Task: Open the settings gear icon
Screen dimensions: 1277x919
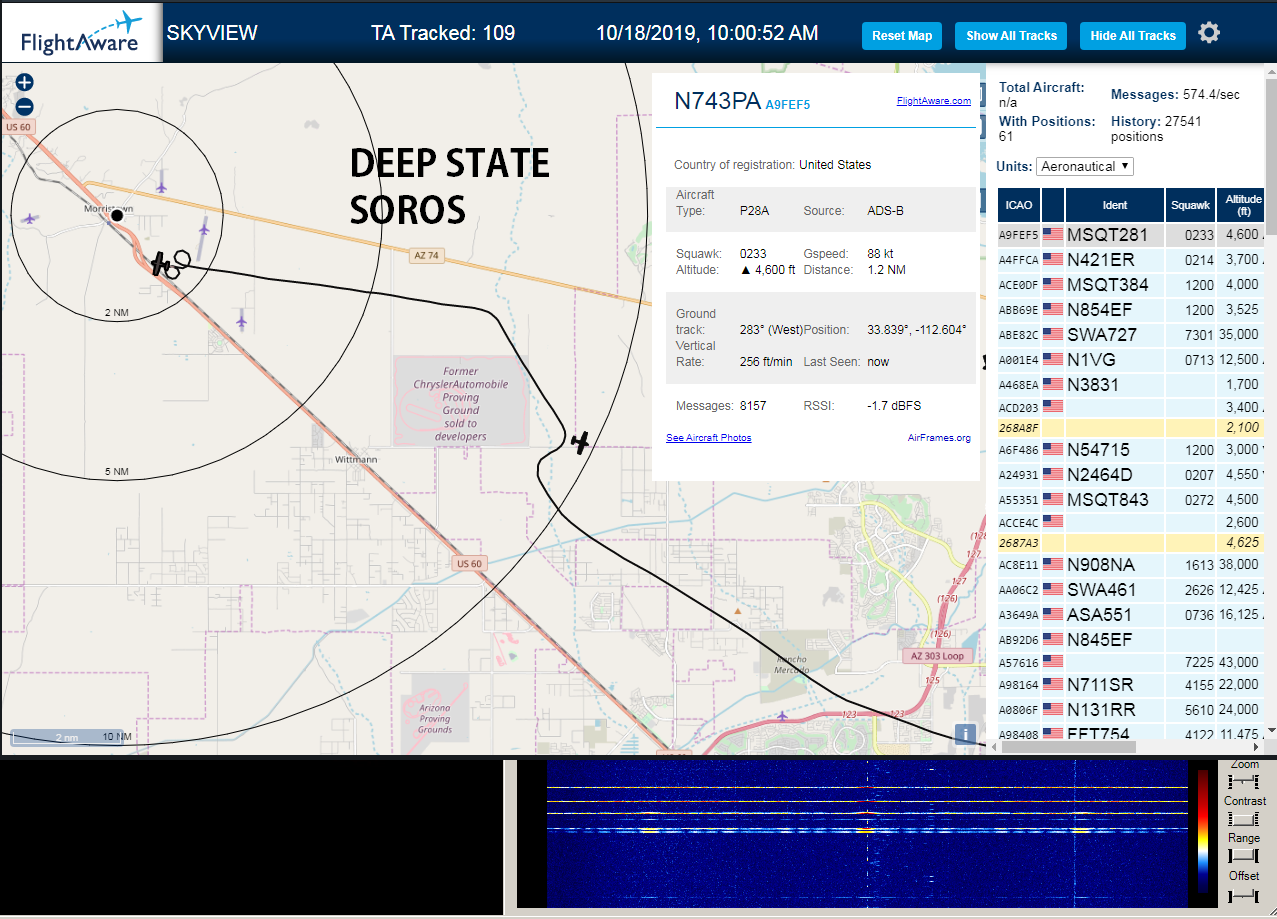Action: tap(1209, 33)
